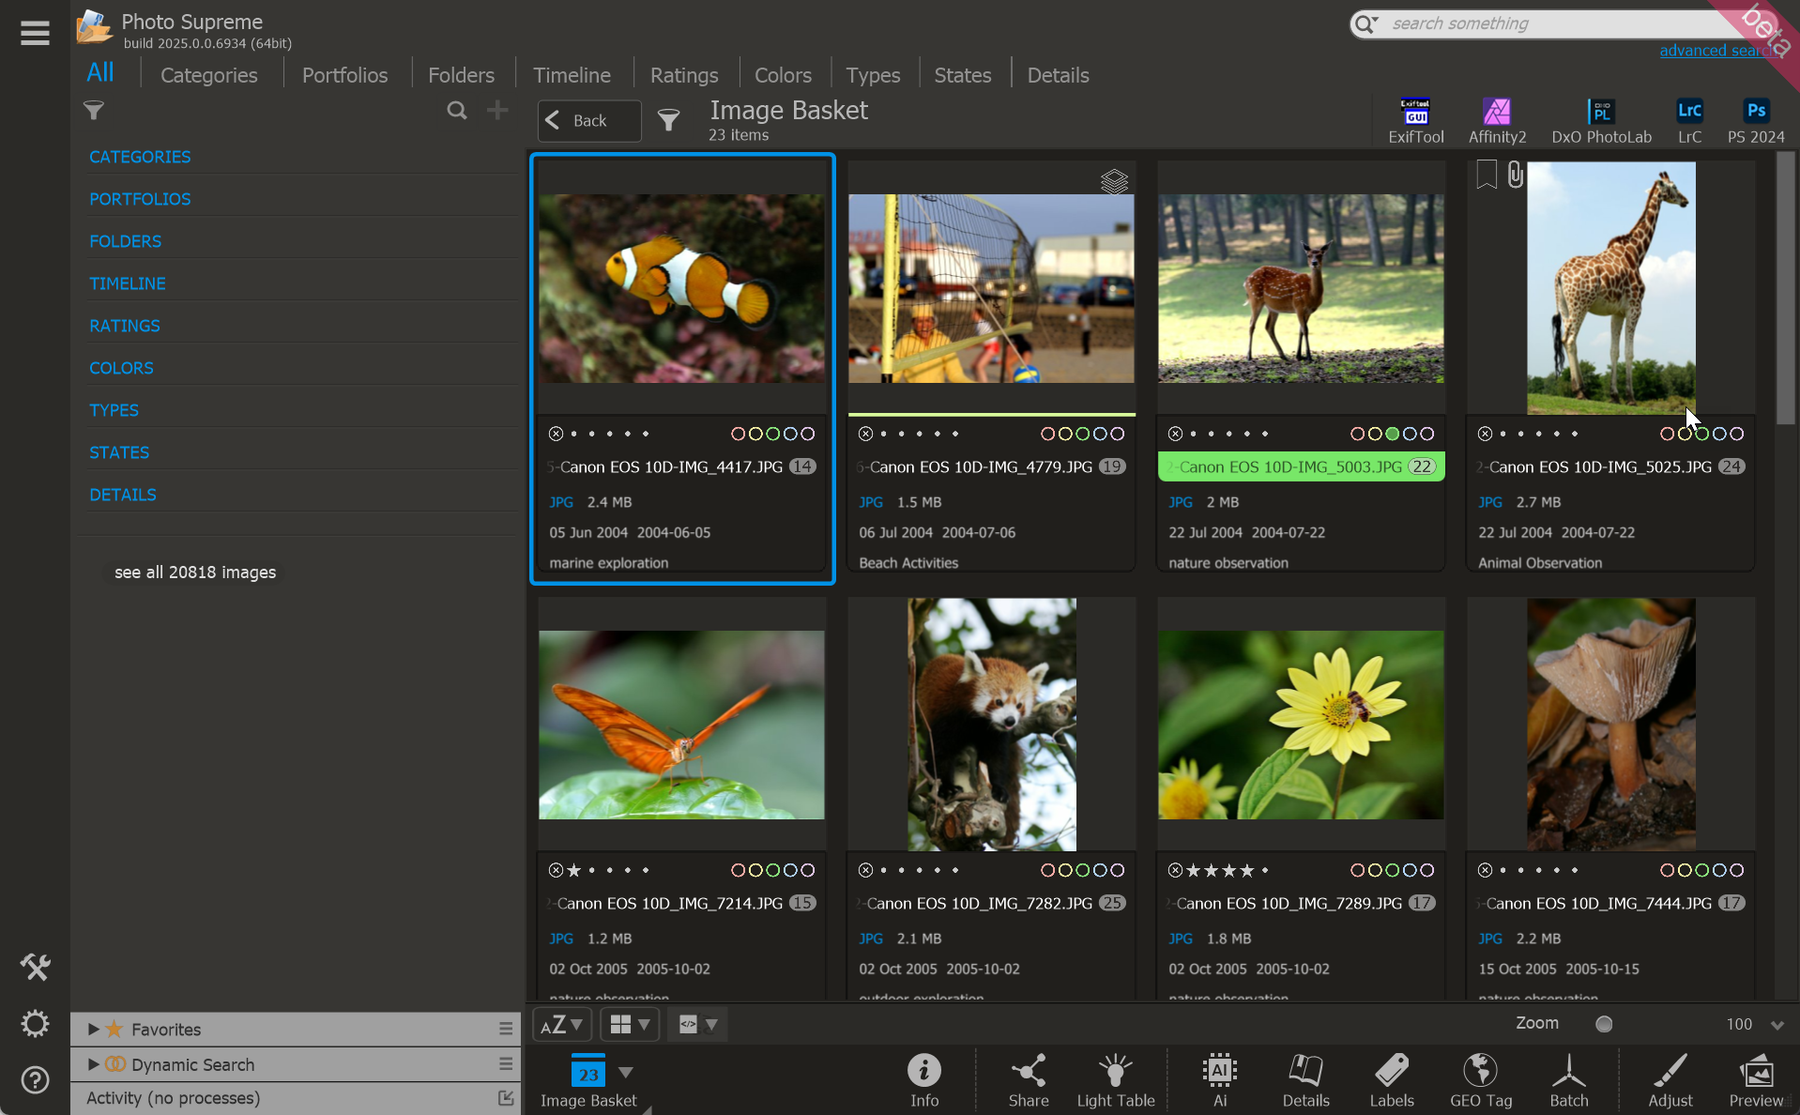This screenshot has width=1800, height=1115.
Task: Switch to the Ratings tab
Action: pyautogui.click(x=684, y=75)
